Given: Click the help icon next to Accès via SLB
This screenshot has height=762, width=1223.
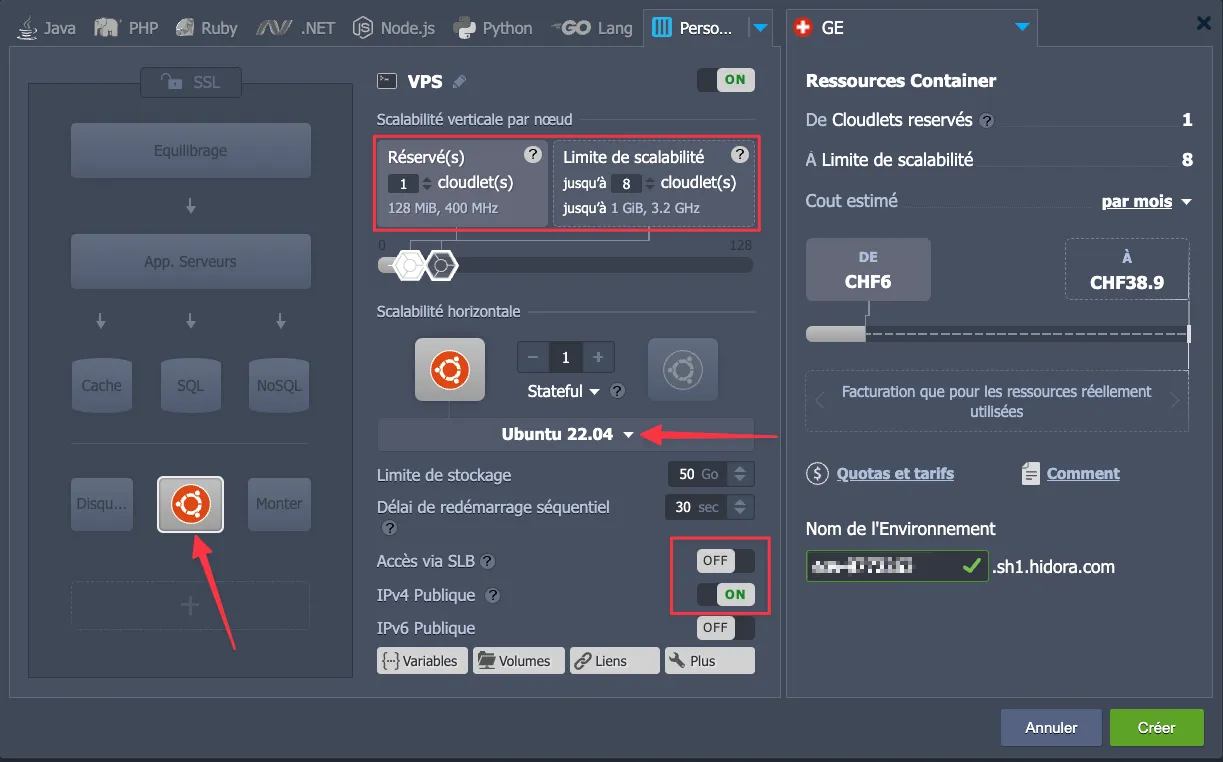Looking at the screenshot, I should (x=488, y=562).
